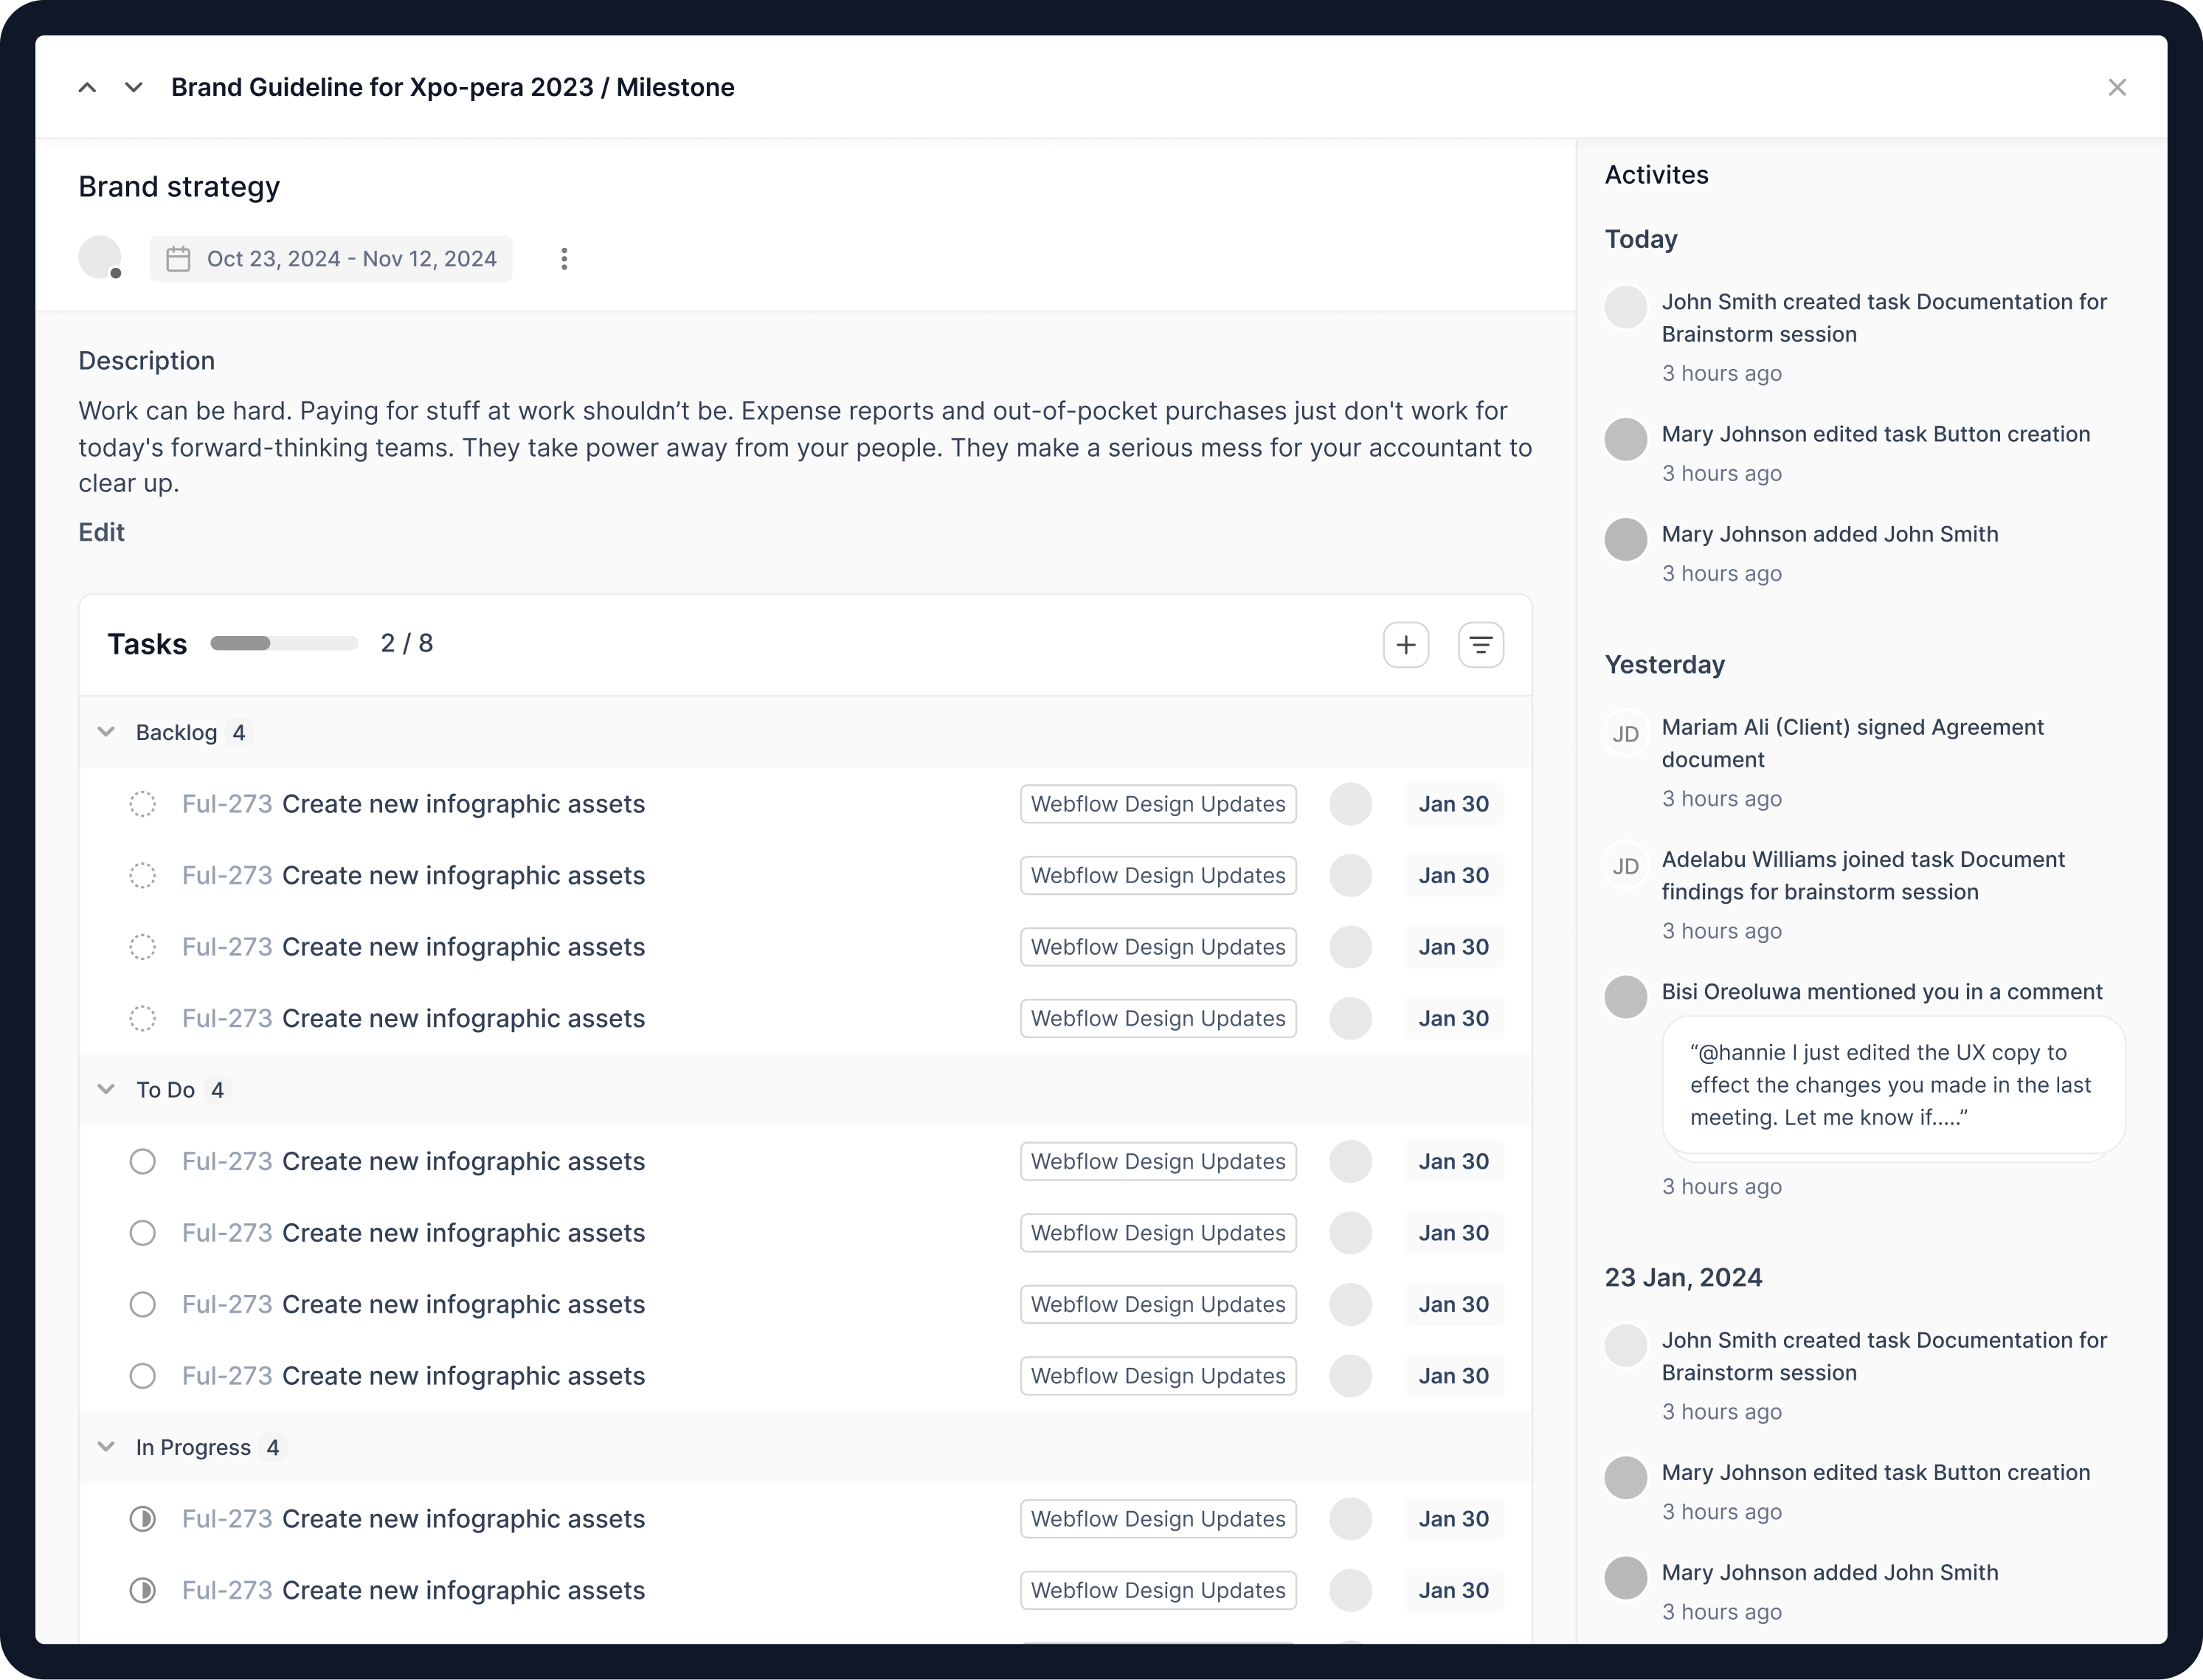Image resolution: width=2203 pixels, height=1680 pixels.
Task: Open Webflow Design Updates tag on first In Progress task
Action: [x=1158, y=1519]
